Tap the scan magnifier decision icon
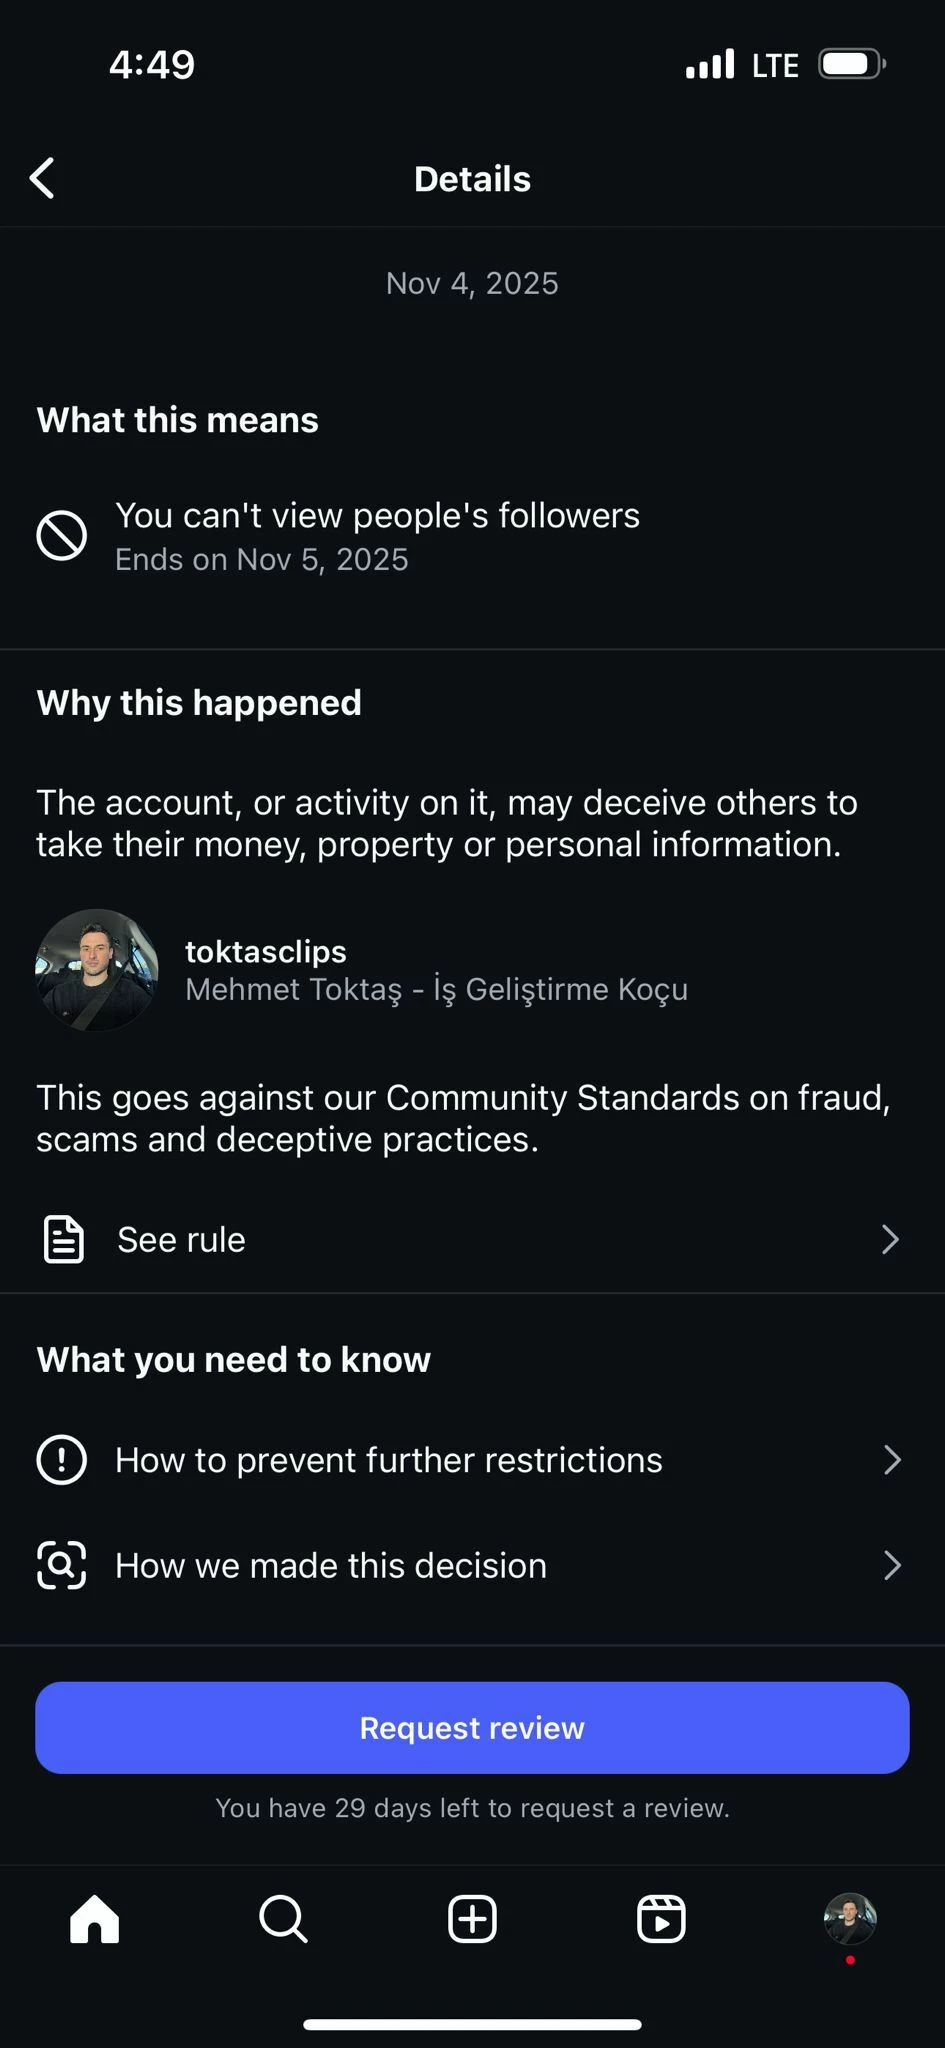945x2048 pixels. [x=62, y=1565]
